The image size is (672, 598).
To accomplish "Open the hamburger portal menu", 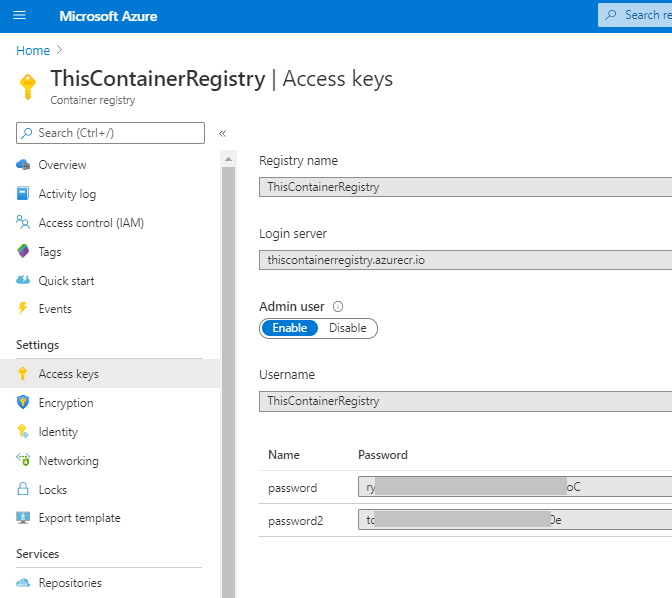I will pos(19,16).
